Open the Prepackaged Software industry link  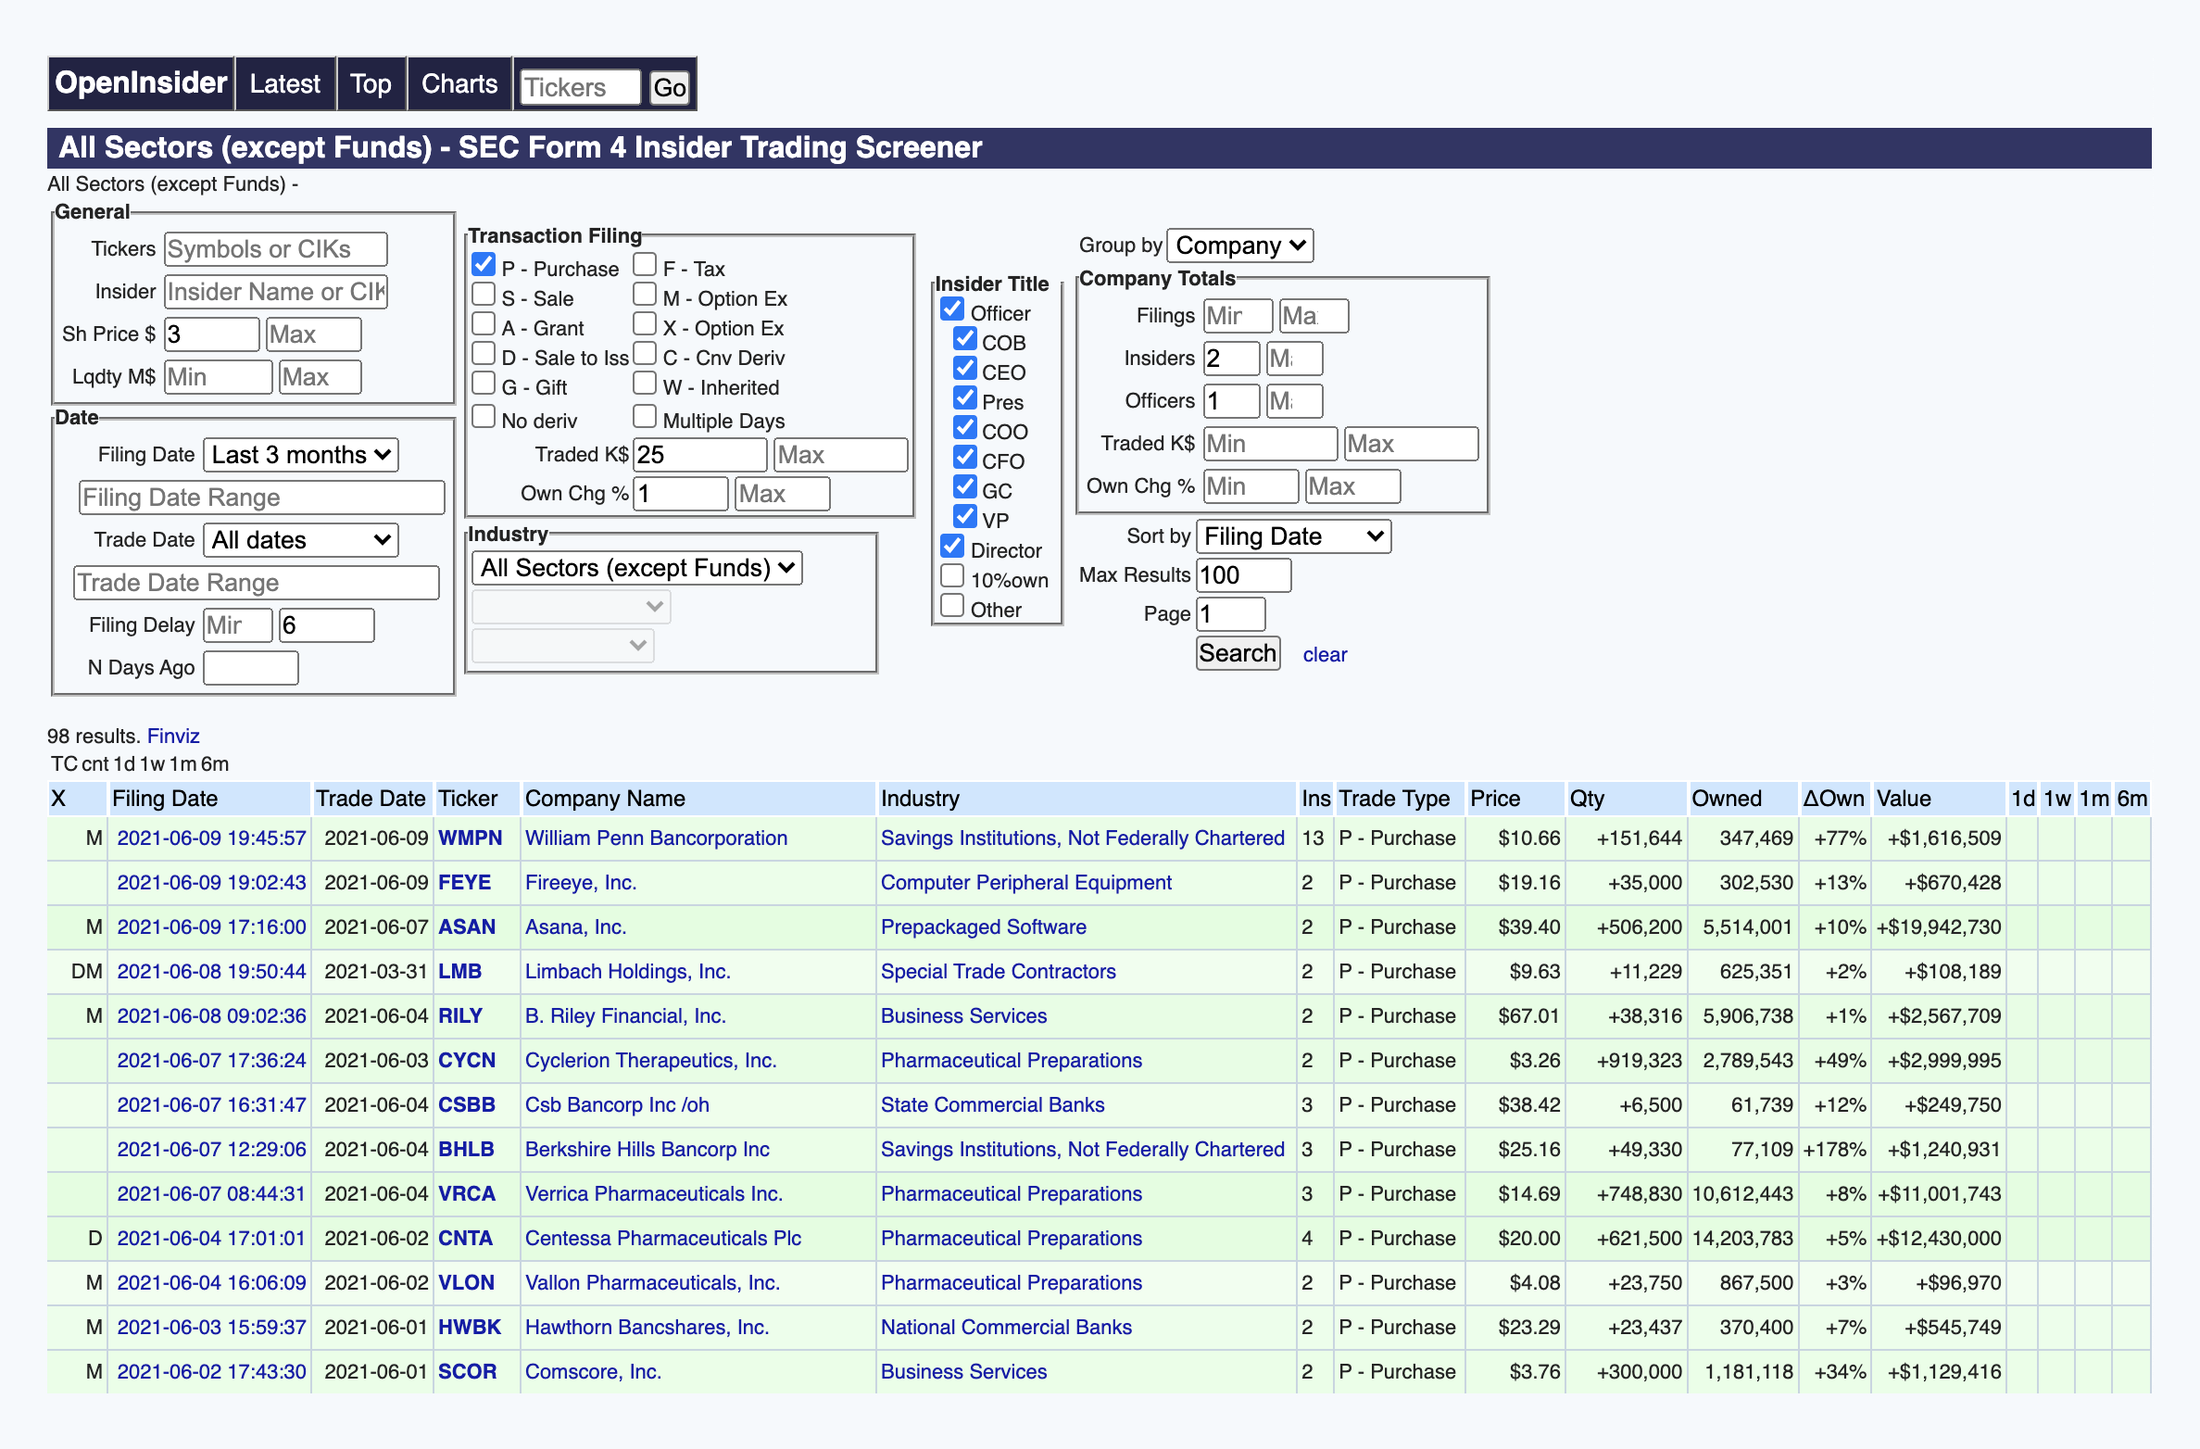(983, 927)
